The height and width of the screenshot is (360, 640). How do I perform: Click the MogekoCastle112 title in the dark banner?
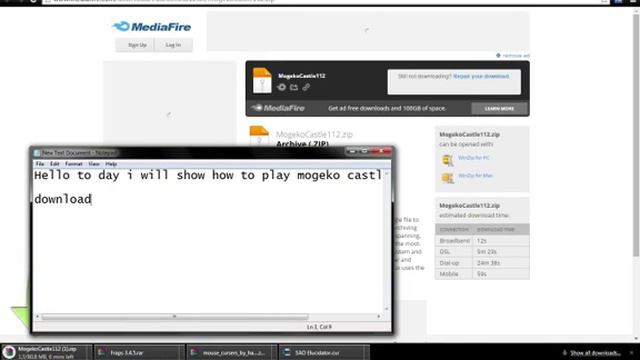pos(302,76)
